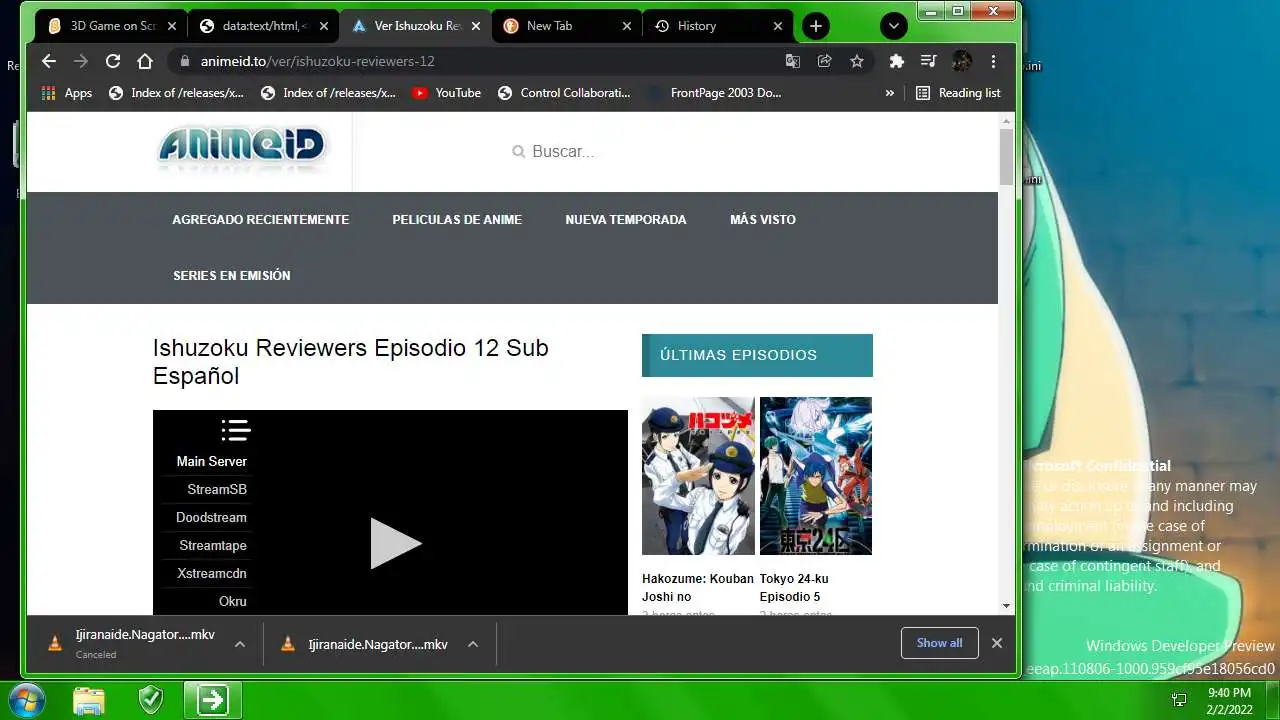Image resolution: width=1280 pixels, height=720 pixels.
Task: Toggle the server list hamburger icon
Action: point(235,431)
